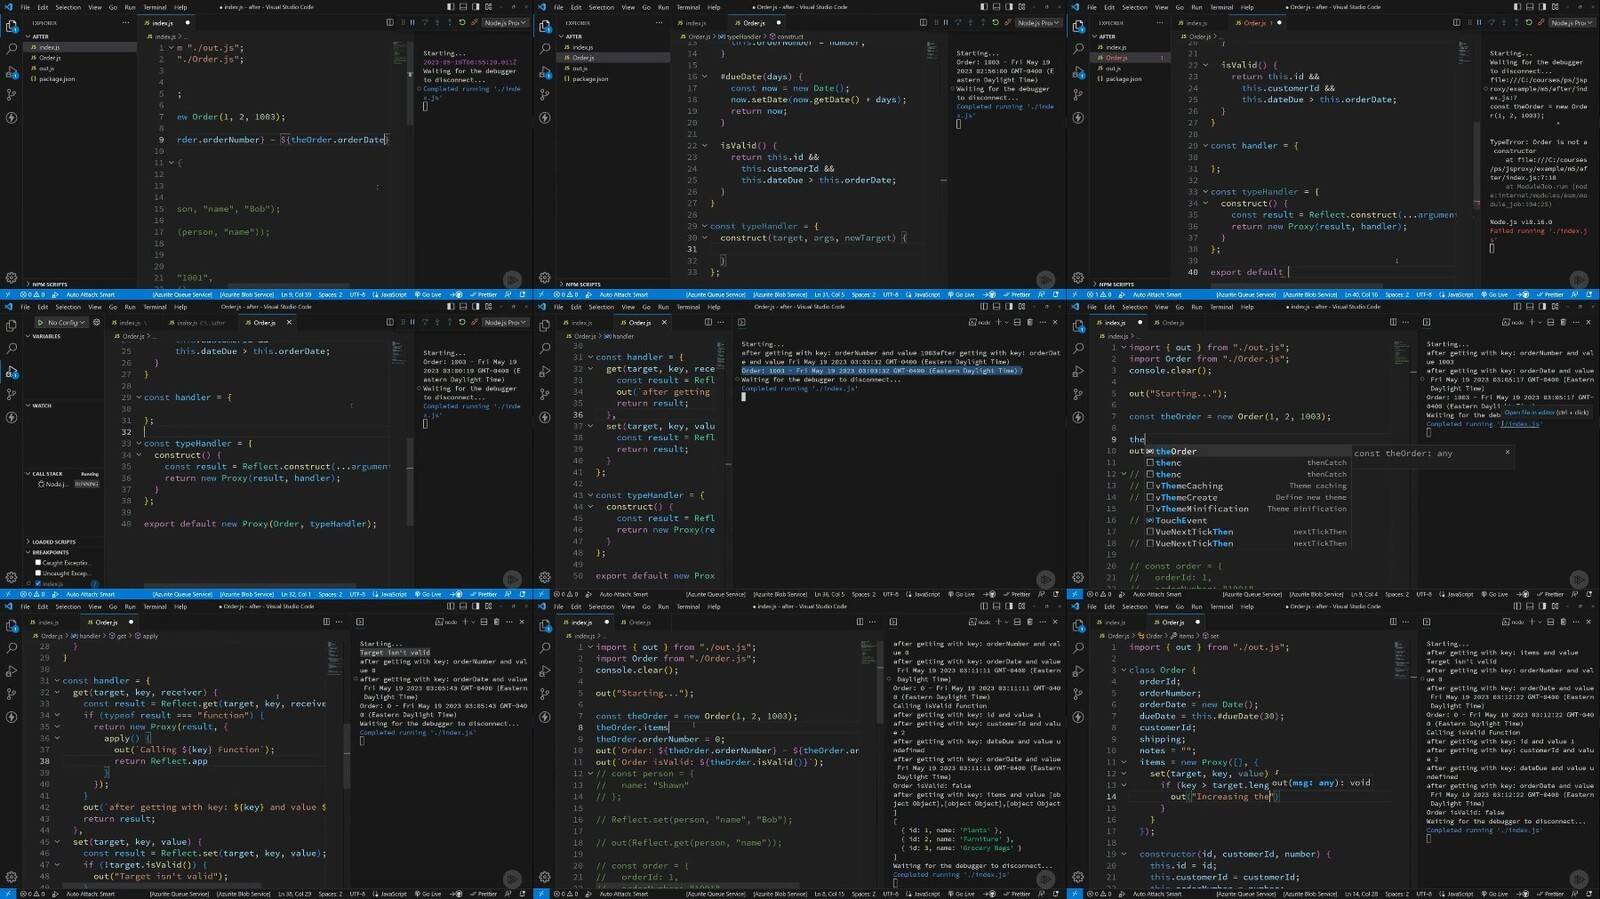Enable the Caught Exceptions breakpoint checkbox

pyautogui.click(x=38, y=563)
